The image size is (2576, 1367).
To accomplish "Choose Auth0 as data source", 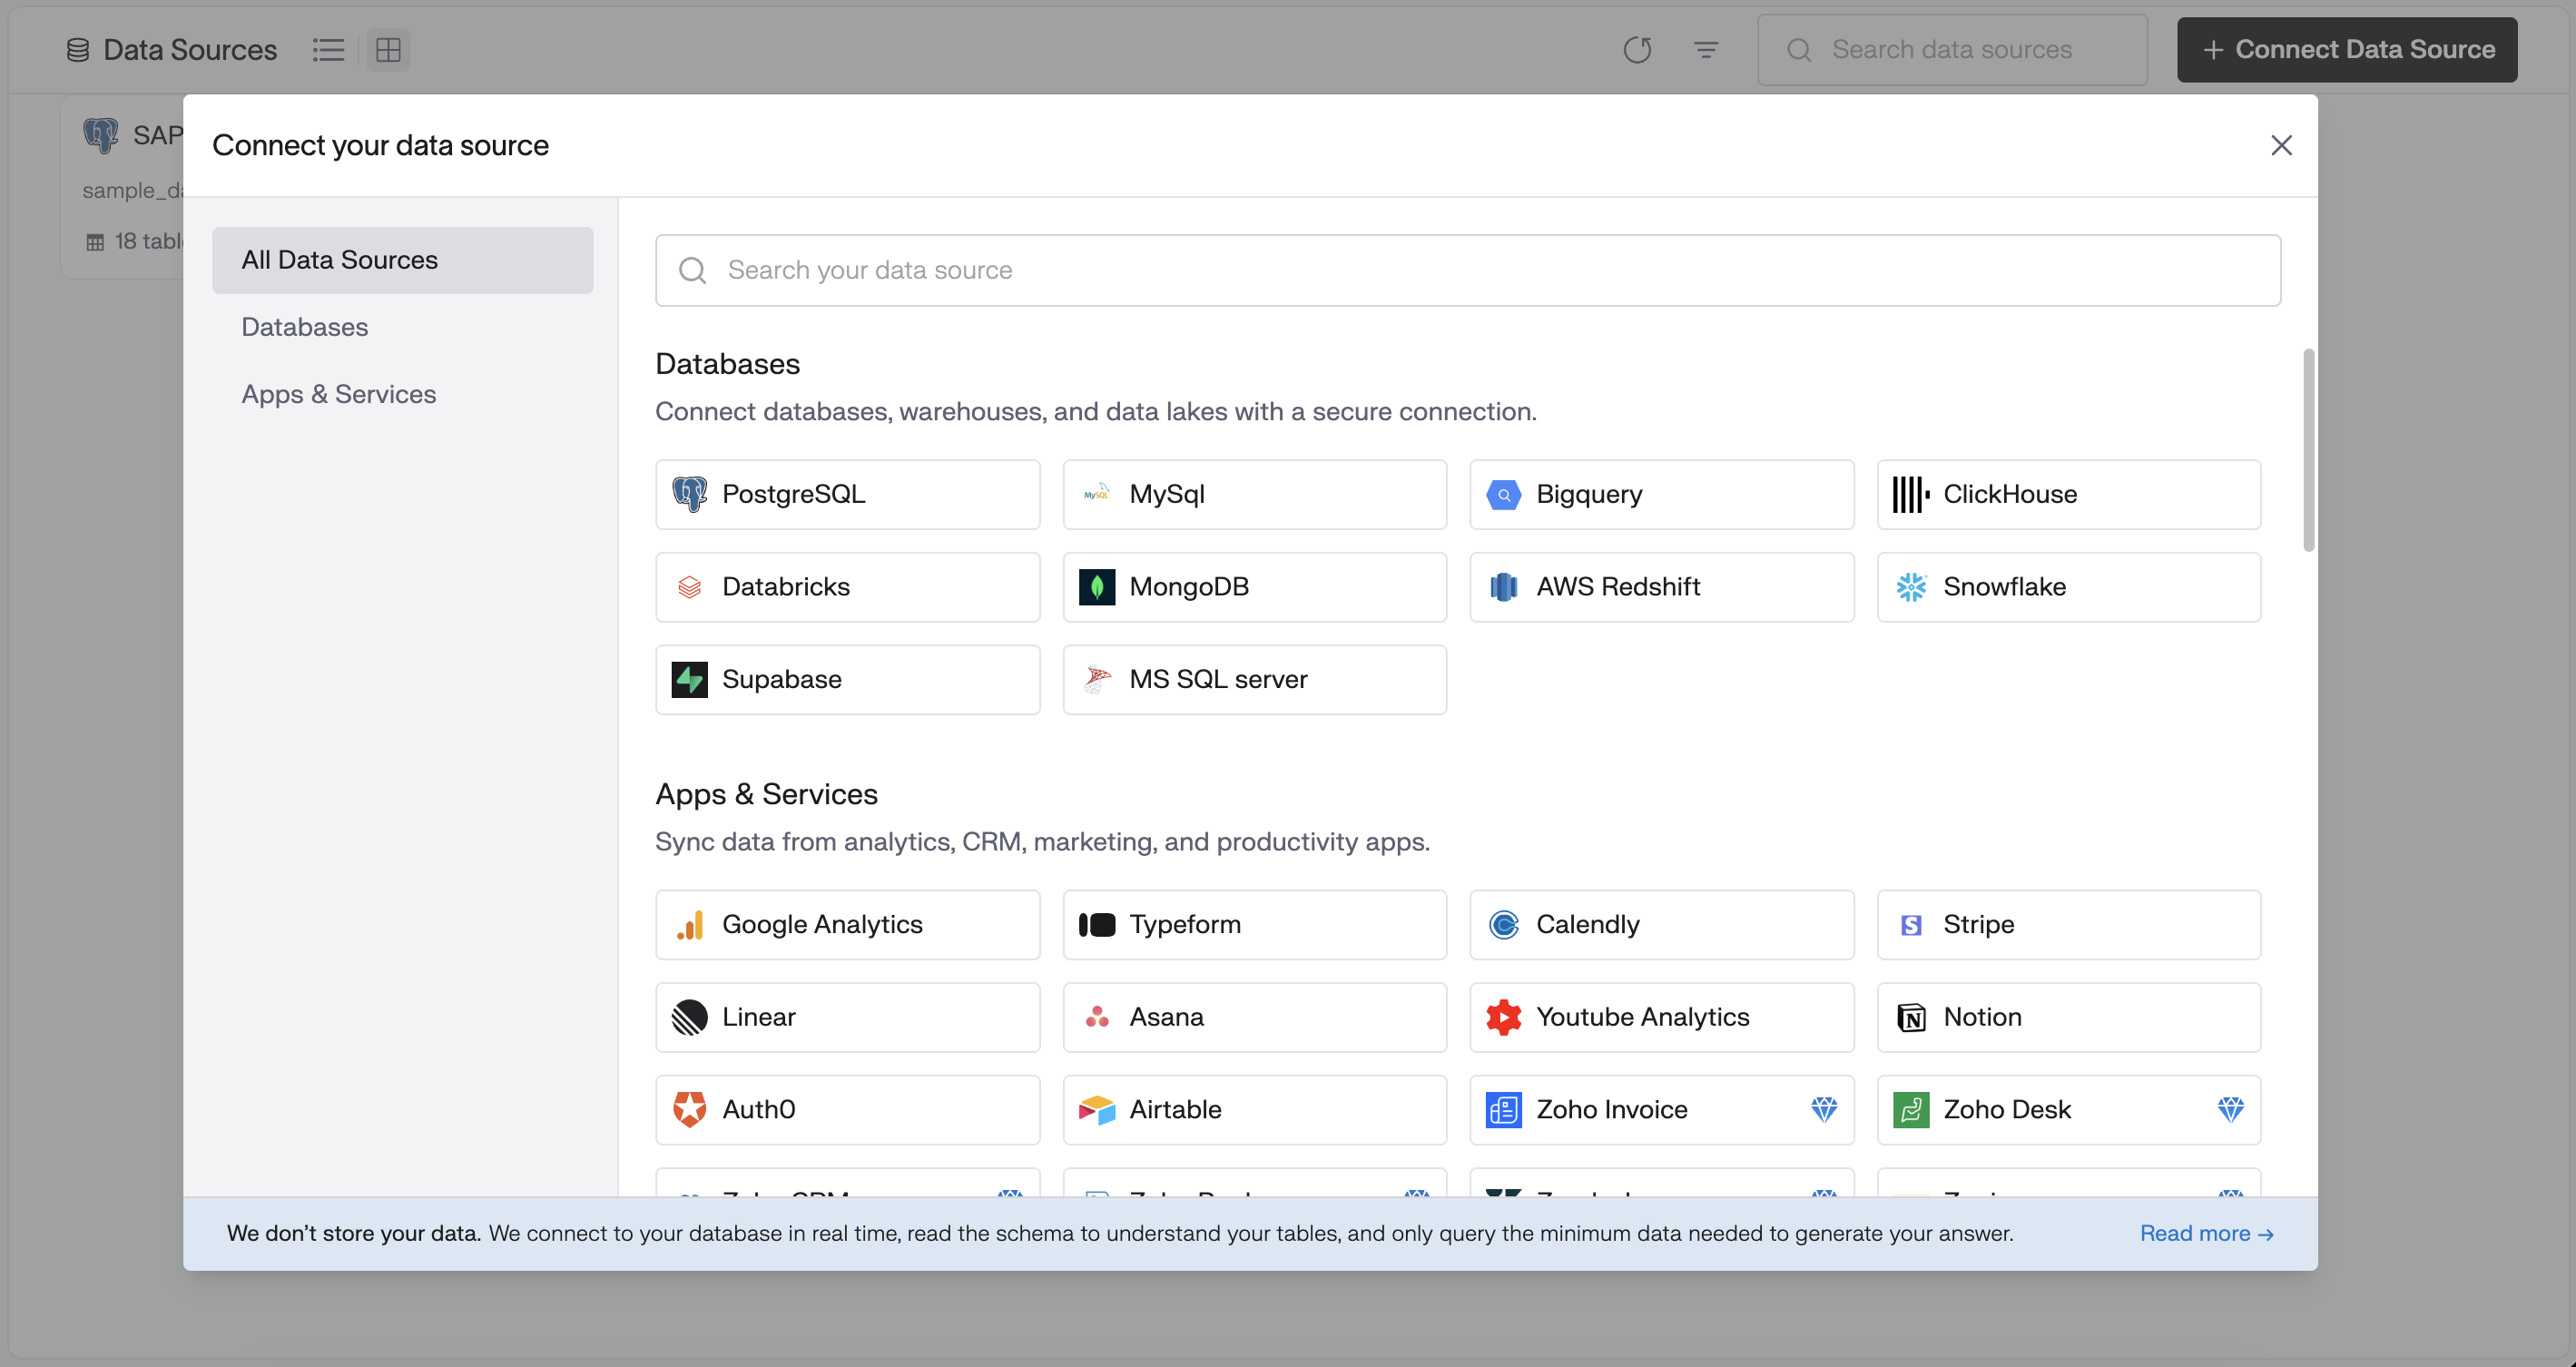I will 847,1110.
